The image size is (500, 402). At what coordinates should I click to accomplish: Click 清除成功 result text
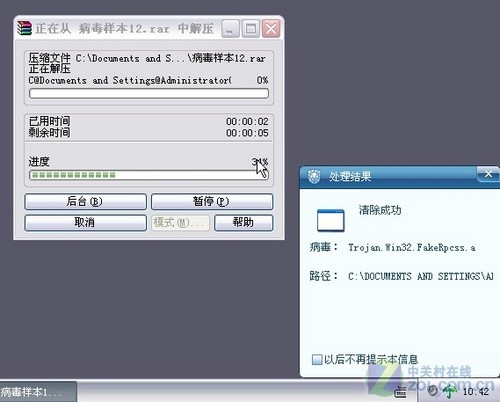[x=380, y=210]
